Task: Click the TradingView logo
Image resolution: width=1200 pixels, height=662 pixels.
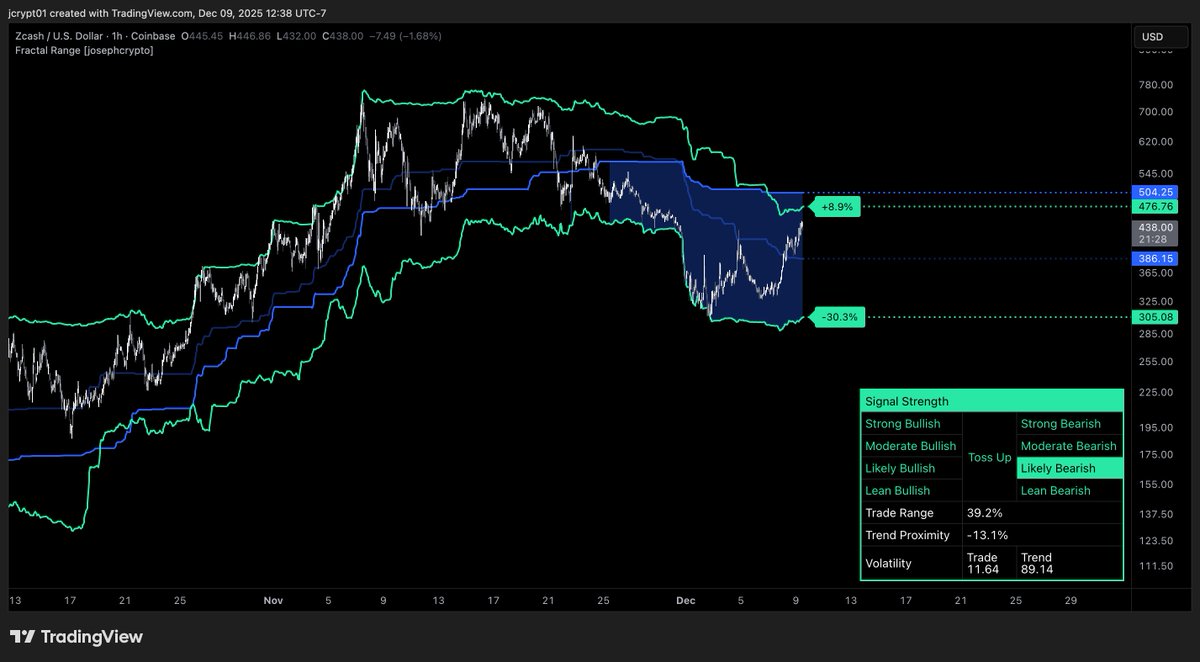Action: [x=76, y=637]
